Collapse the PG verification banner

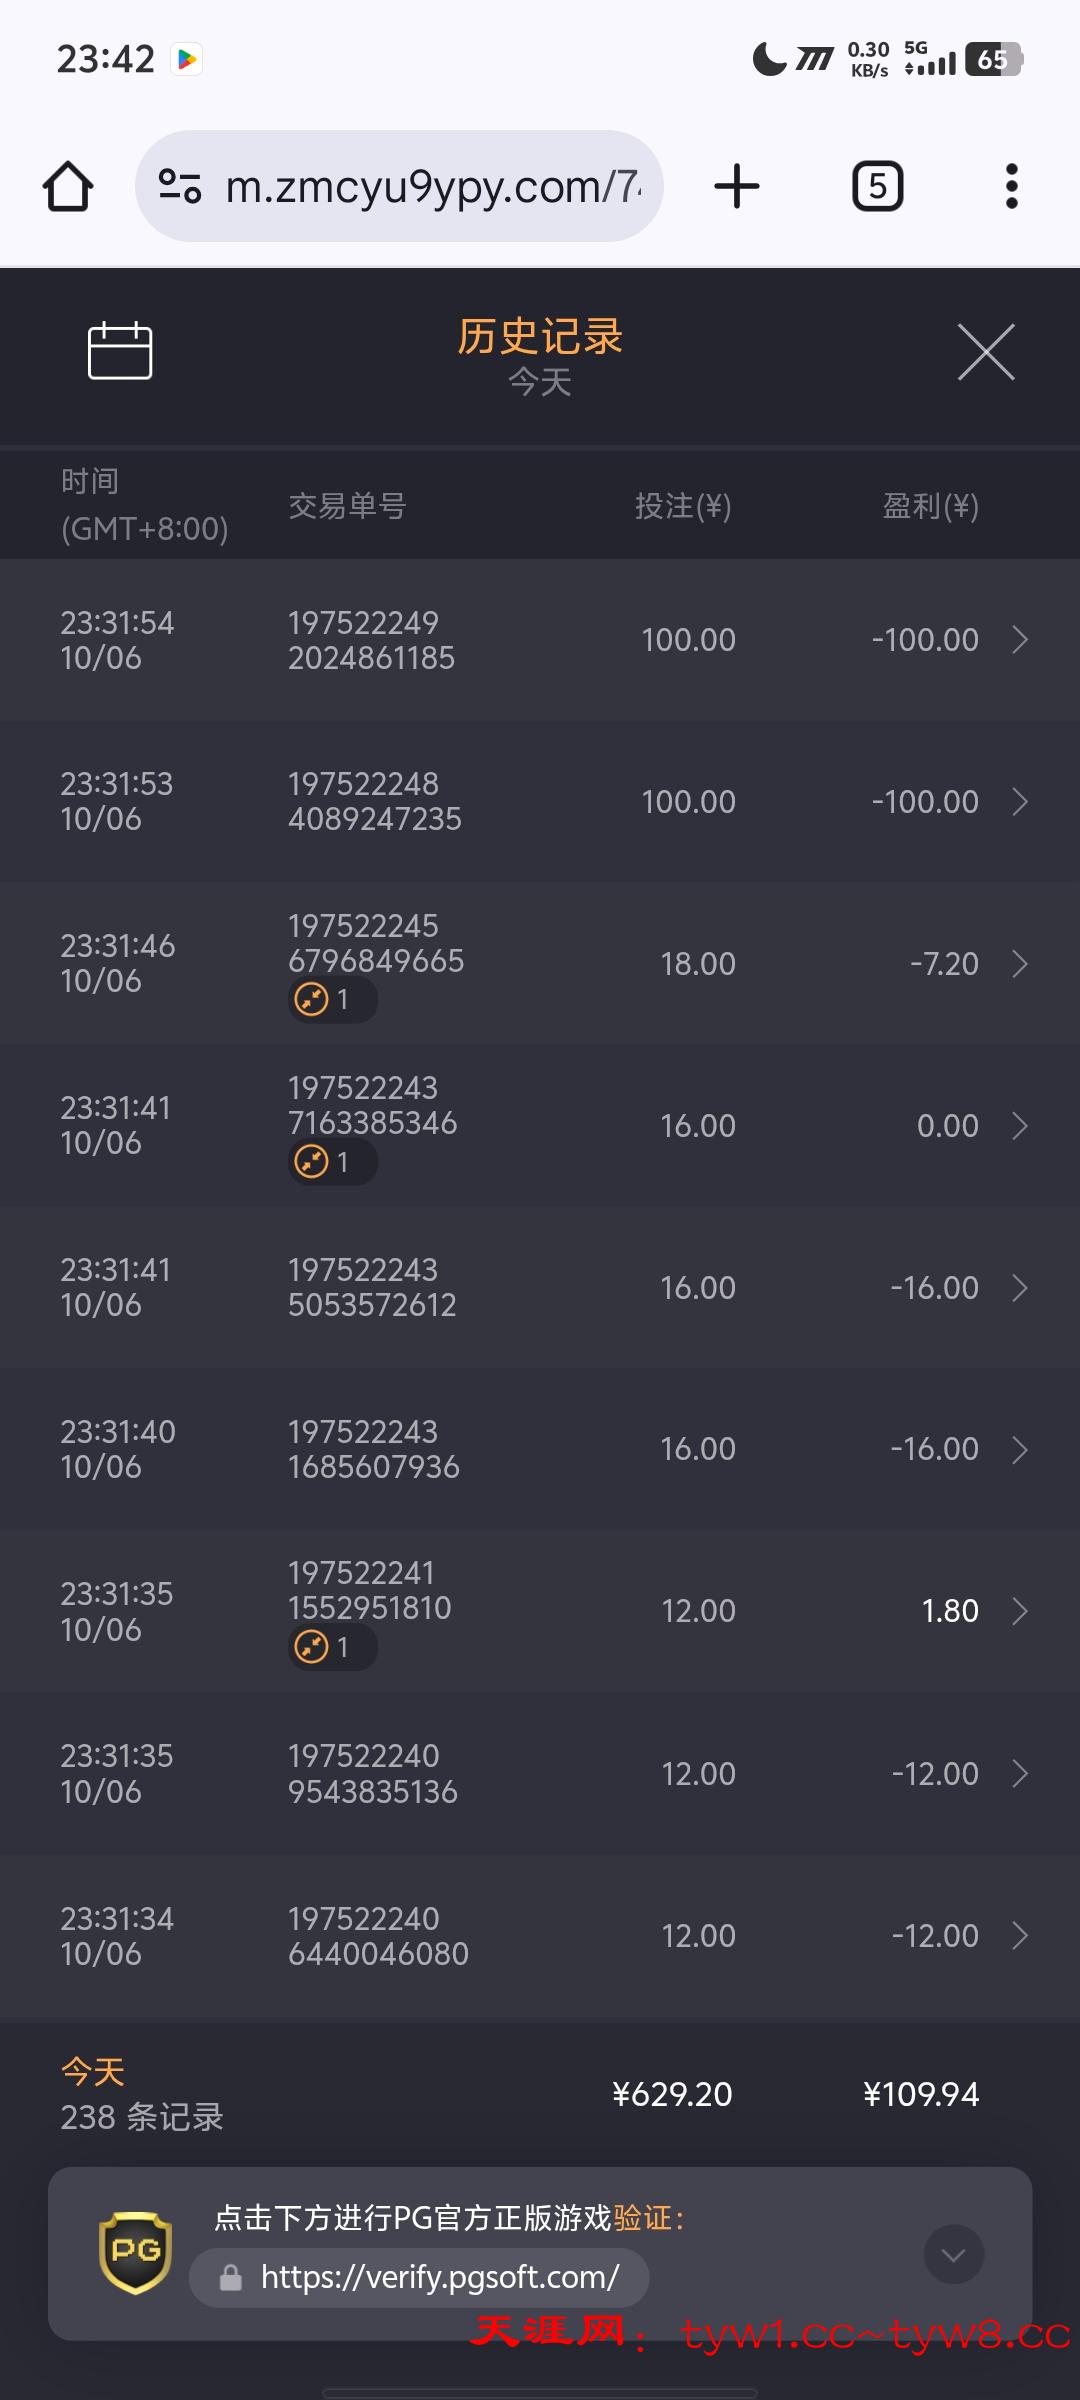coord(954,2254)
